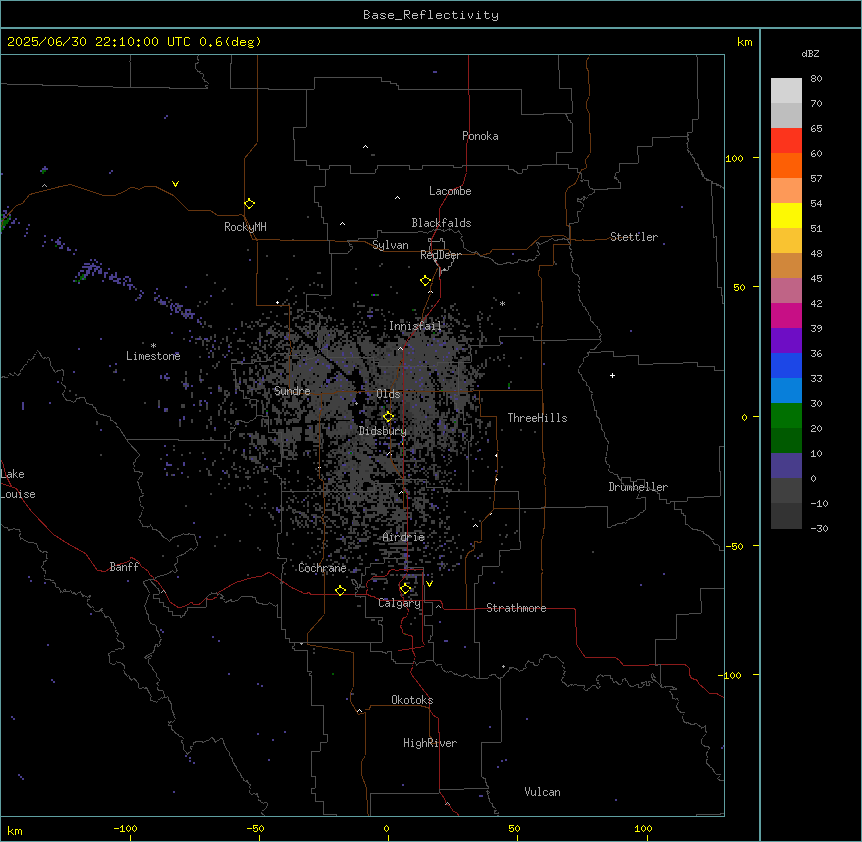Click the Ponoka city label
The height and width of the screenshot is (842, 862).
click(480, 136)
